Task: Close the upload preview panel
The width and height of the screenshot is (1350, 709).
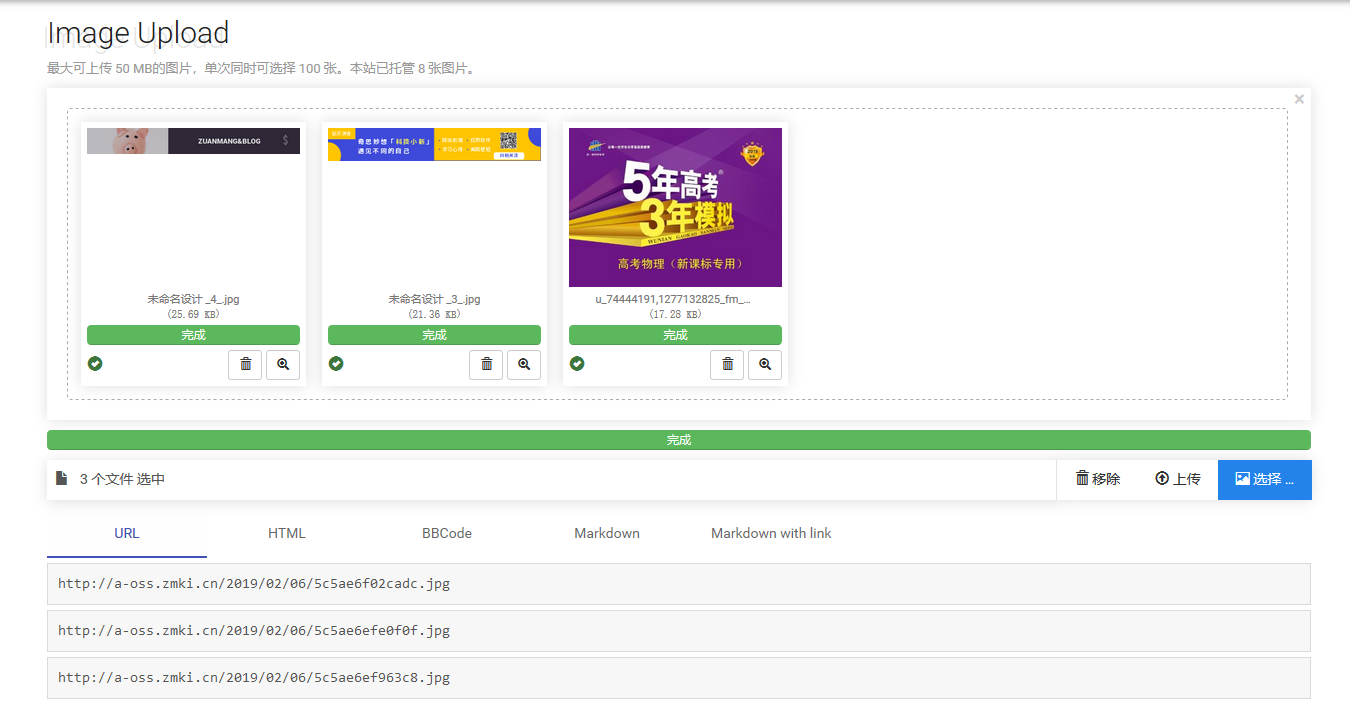Action: [x=1299, y=99]
